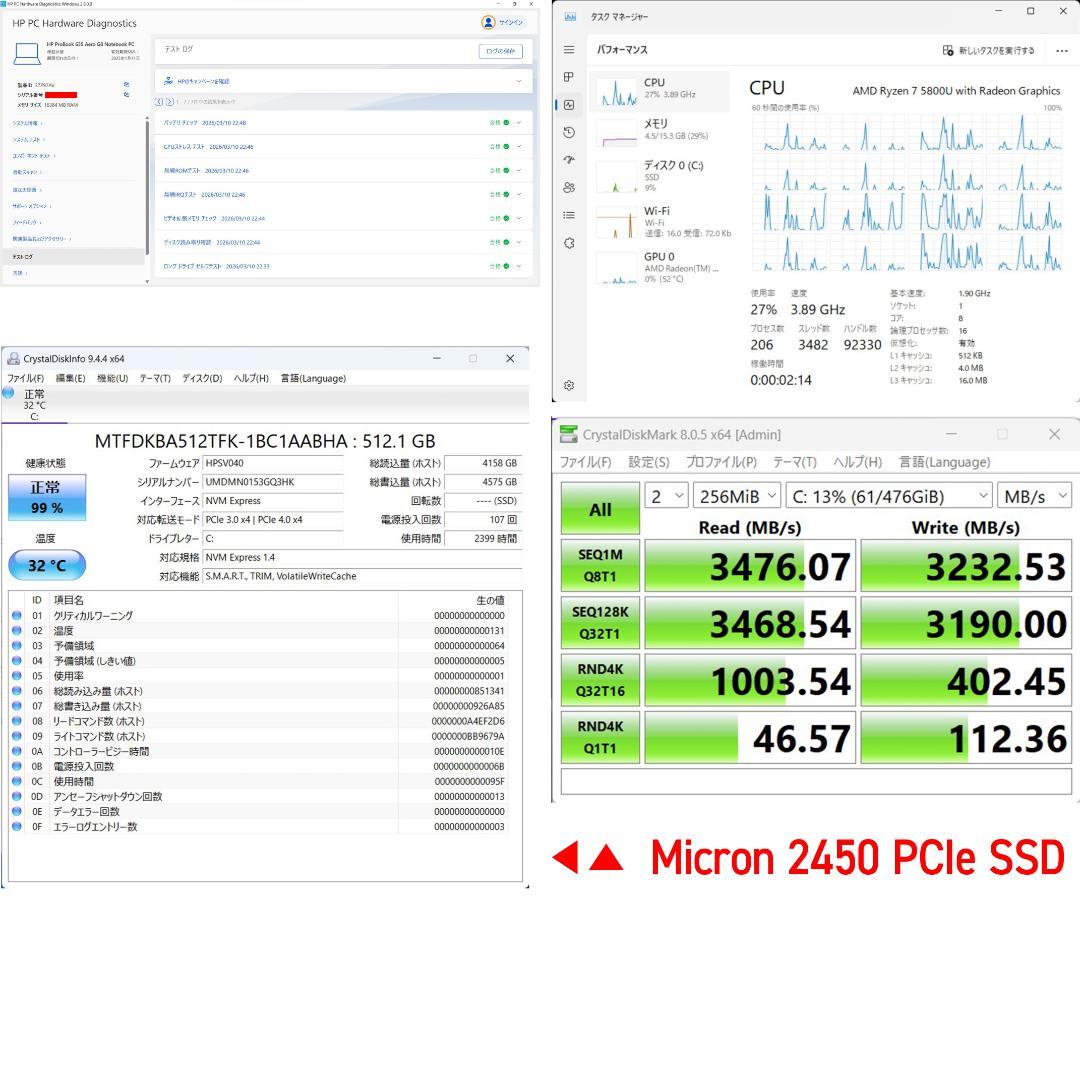1080x1080 pixels.
Task: Click CrystalDiskMark title bar app icon
Action: click(568, 434)
